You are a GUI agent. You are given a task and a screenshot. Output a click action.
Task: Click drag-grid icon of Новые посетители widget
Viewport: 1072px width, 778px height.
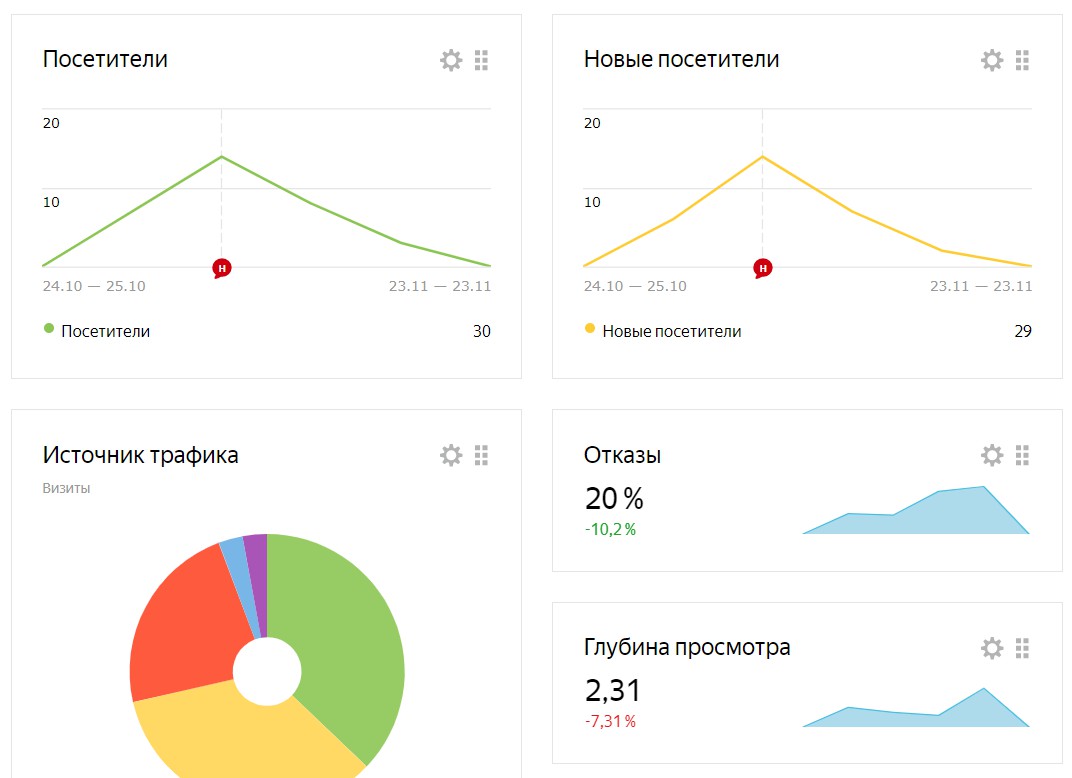[1022, 60]
